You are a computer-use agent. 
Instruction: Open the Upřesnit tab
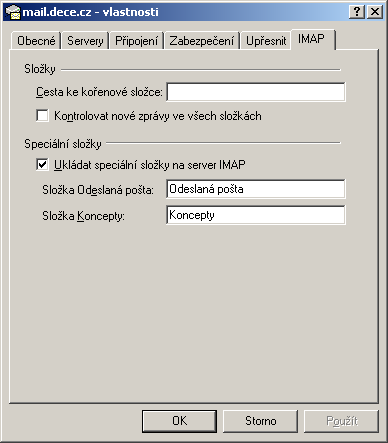[266, 41]
